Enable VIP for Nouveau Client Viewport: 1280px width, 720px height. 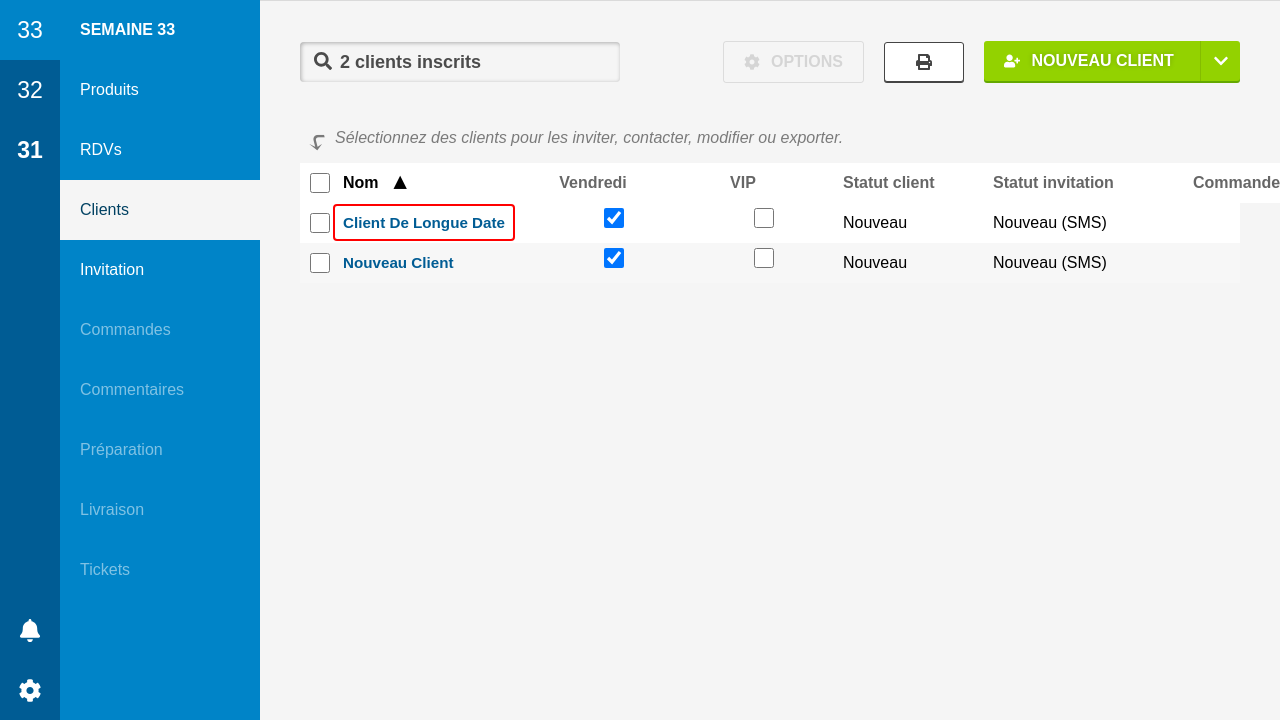pyautogui.click(x=764, y=258)
